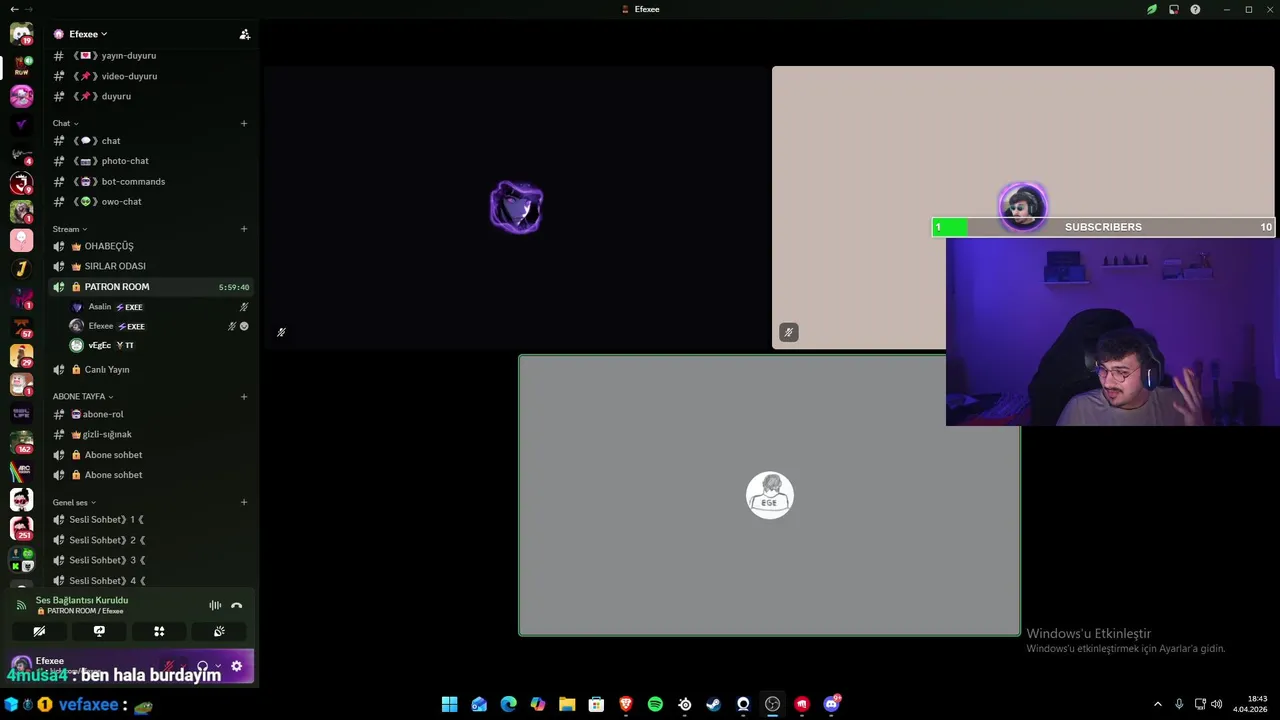Viewport: 1280px width, 720px height.
Task: Open volume control in system tray
Action: click(x=1216, y=704)
